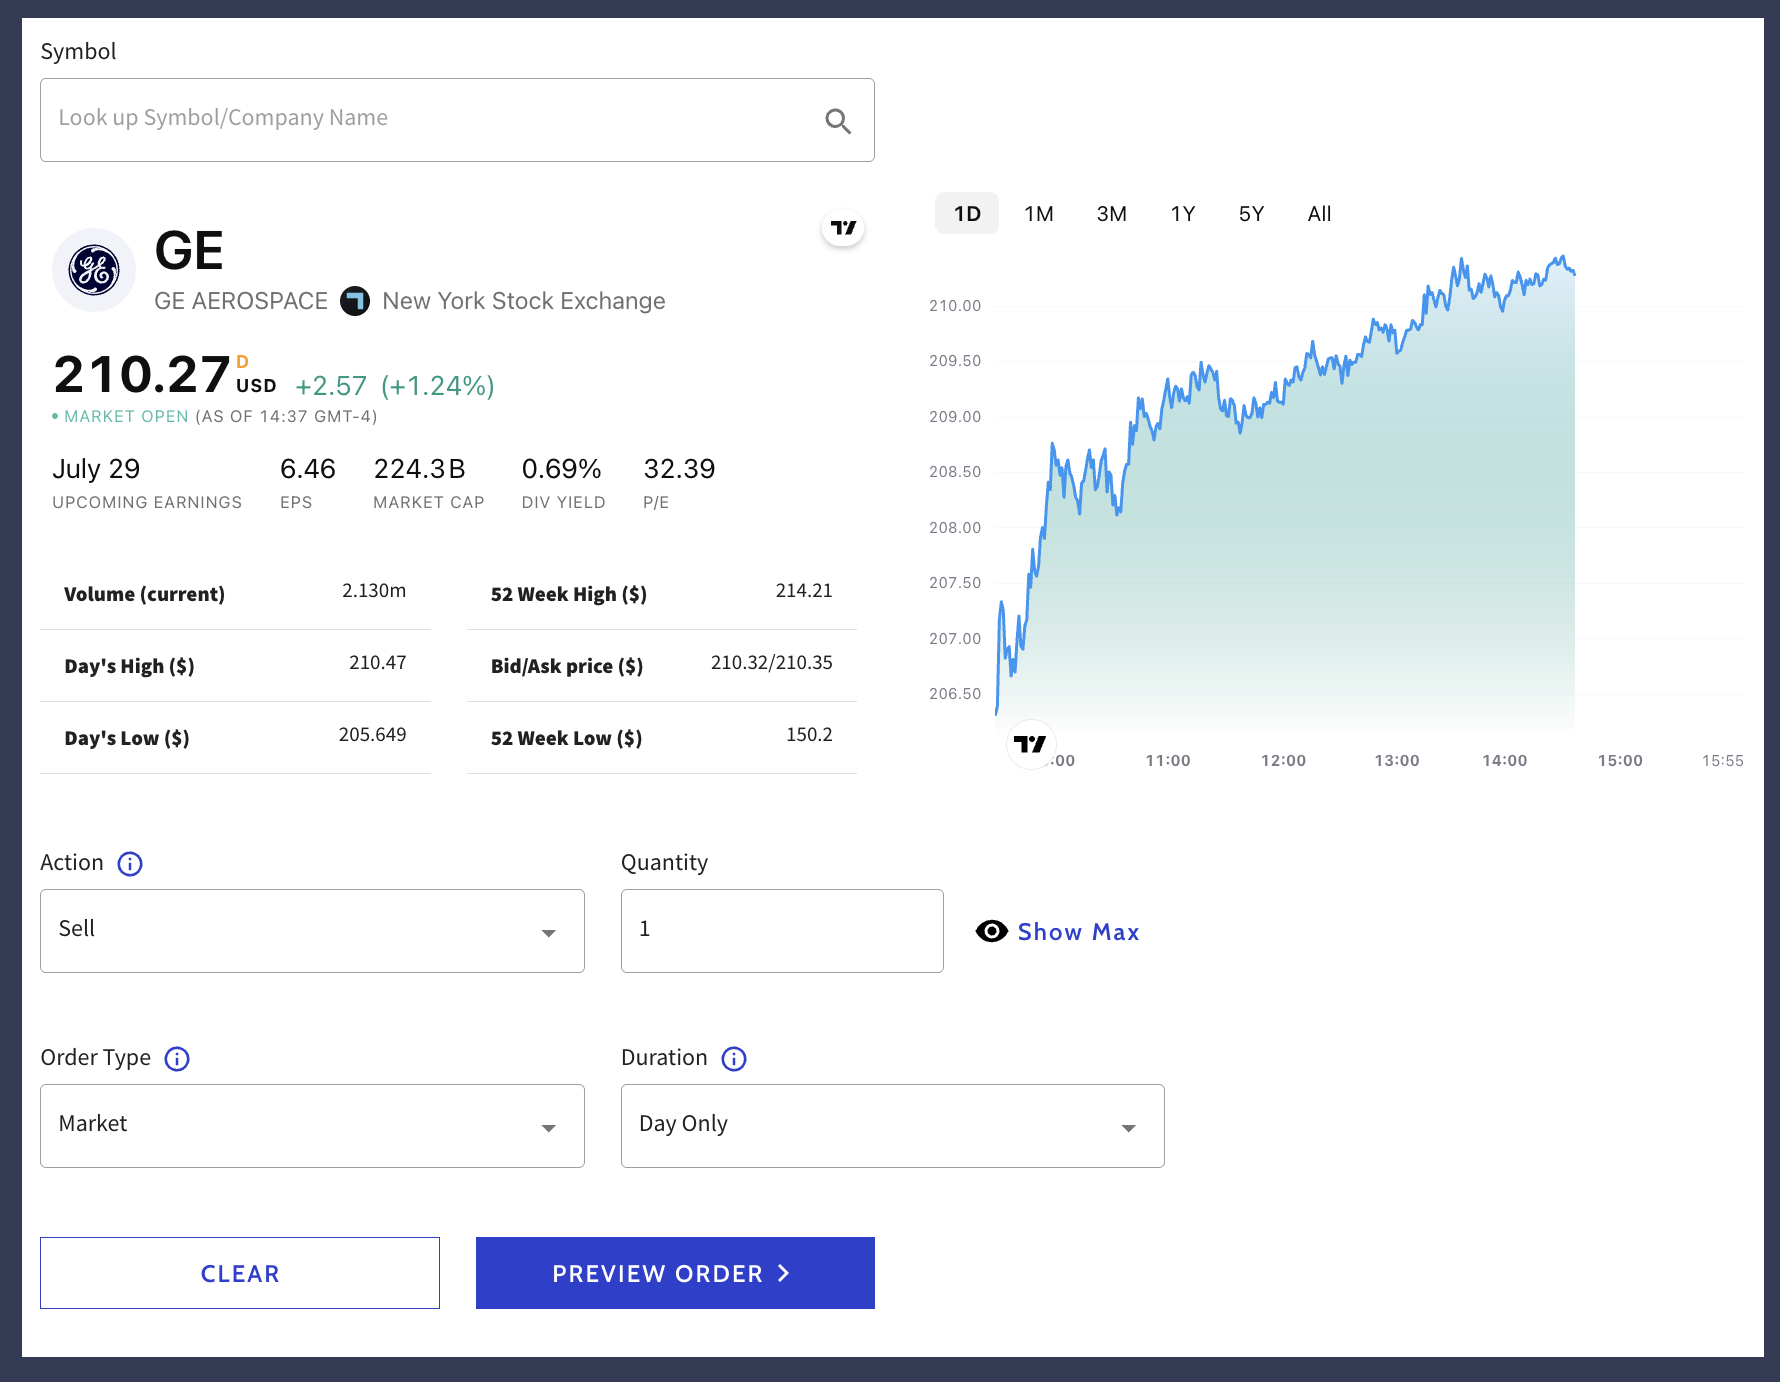The height and width of the screenshot is (1382, 1780).
Task: Toggle Show Max eye icon
Action: [991, 932]
